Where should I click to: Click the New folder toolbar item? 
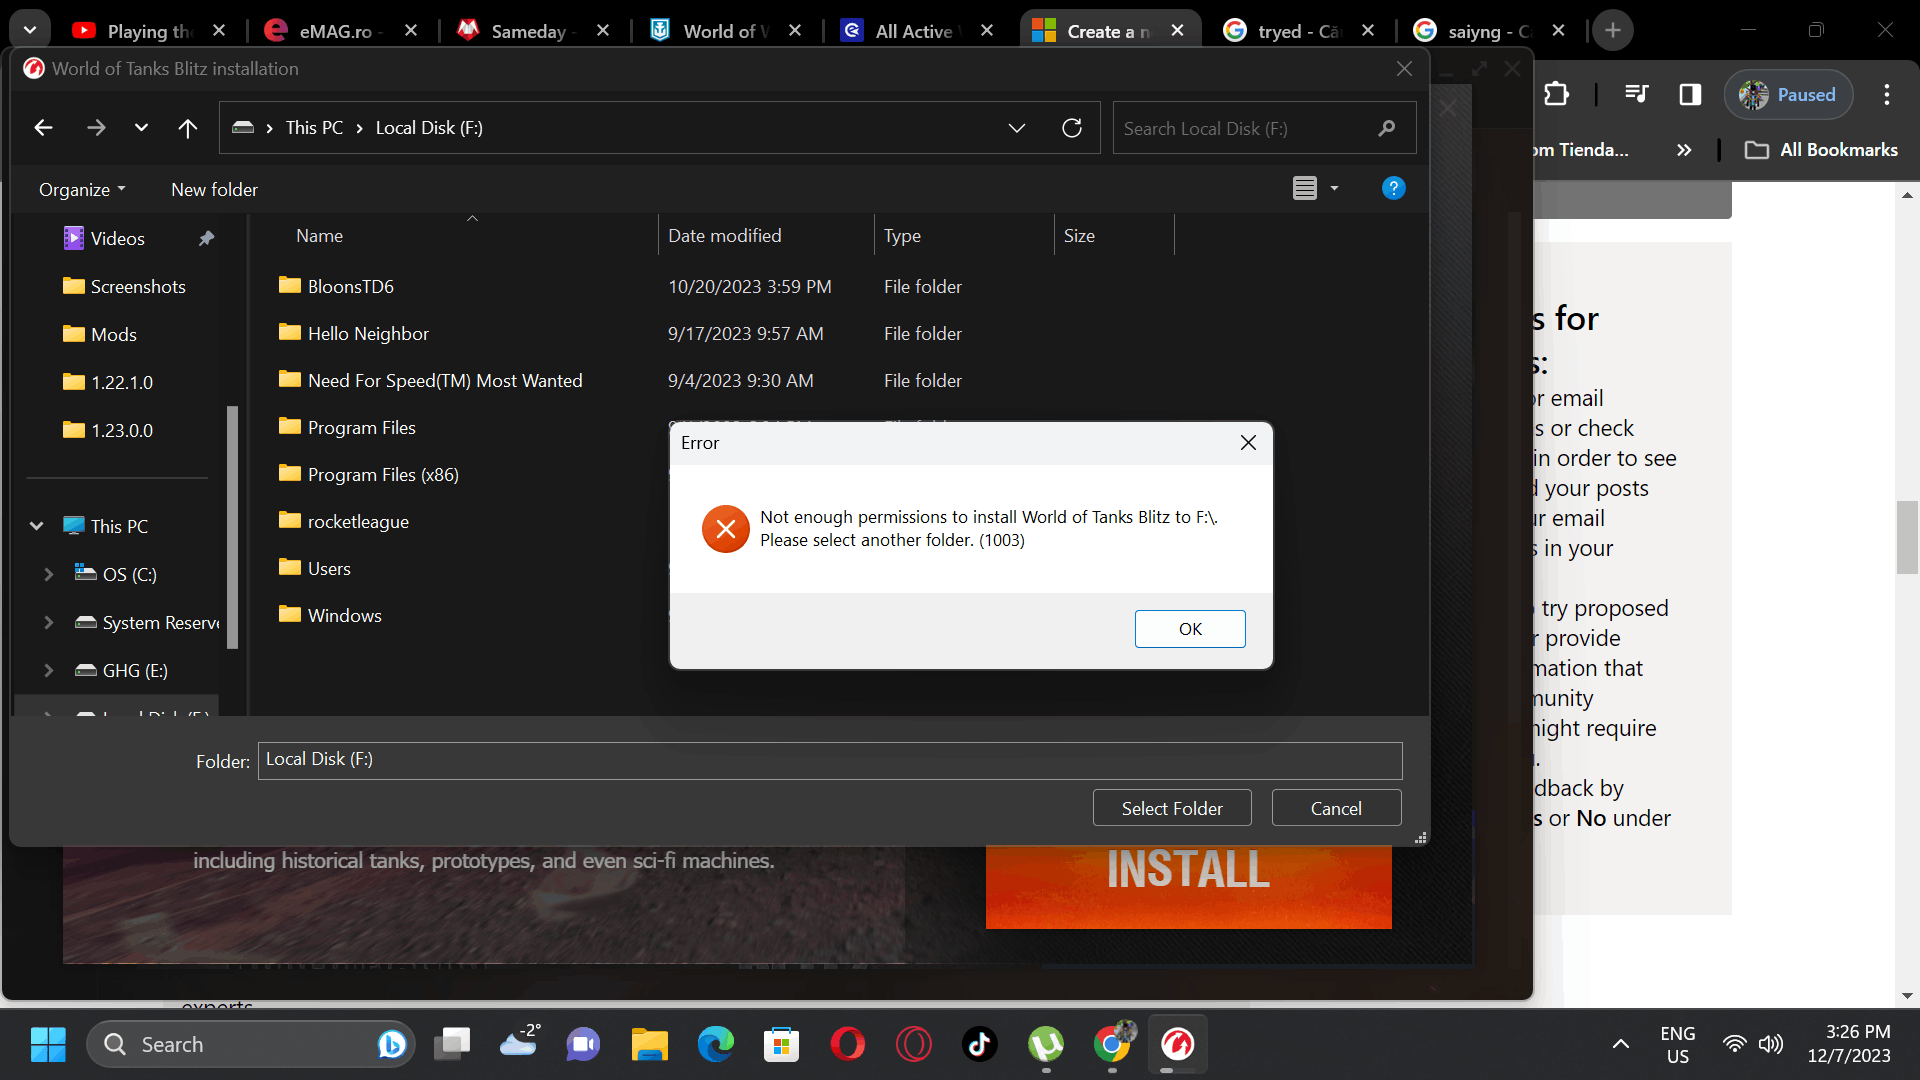214,189
